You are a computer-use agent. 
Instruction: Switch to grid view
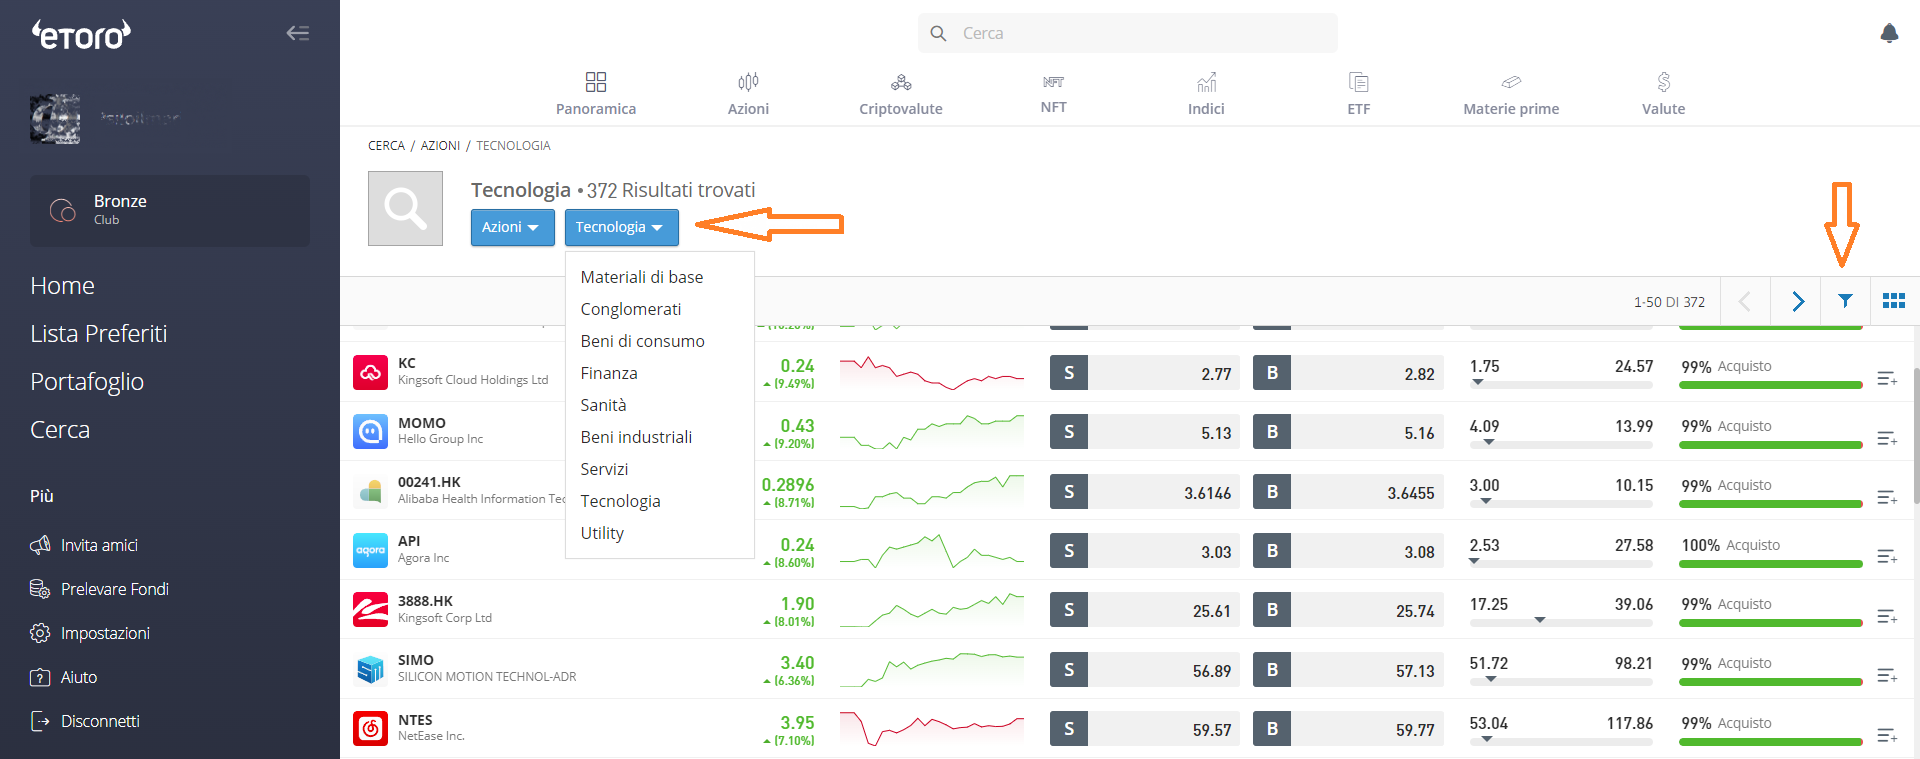[x=1894, y=301]
